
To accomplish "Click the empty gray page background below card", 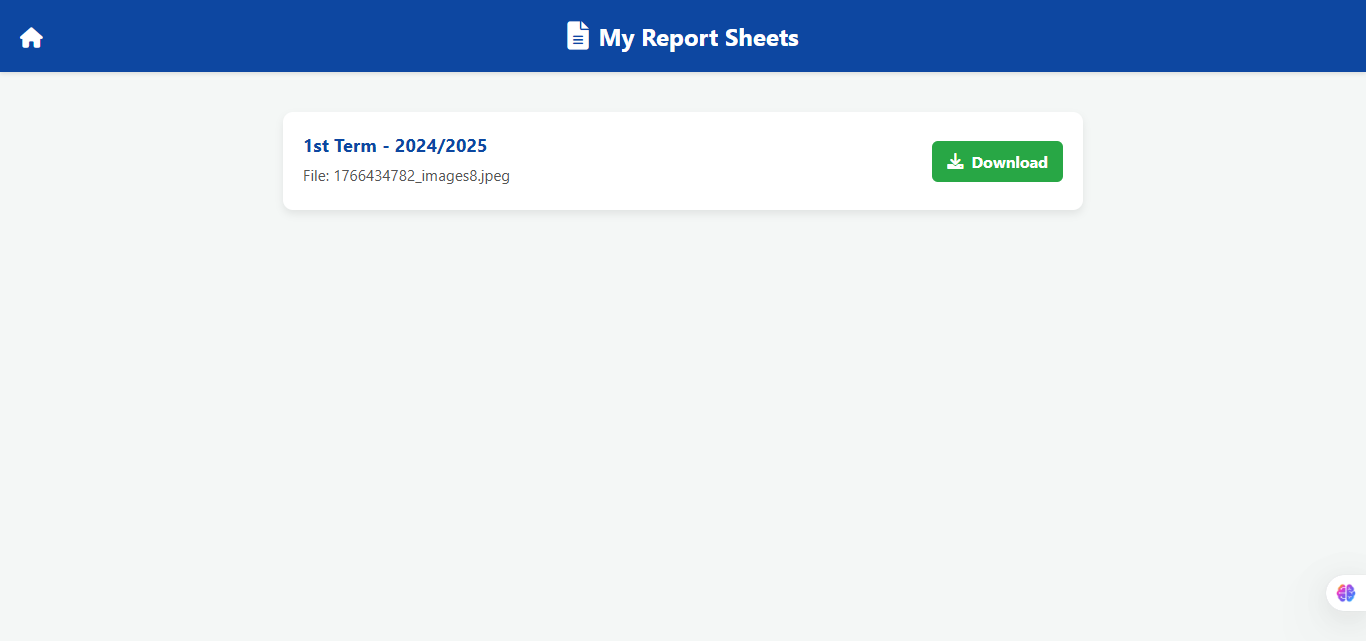I will 683,420.
